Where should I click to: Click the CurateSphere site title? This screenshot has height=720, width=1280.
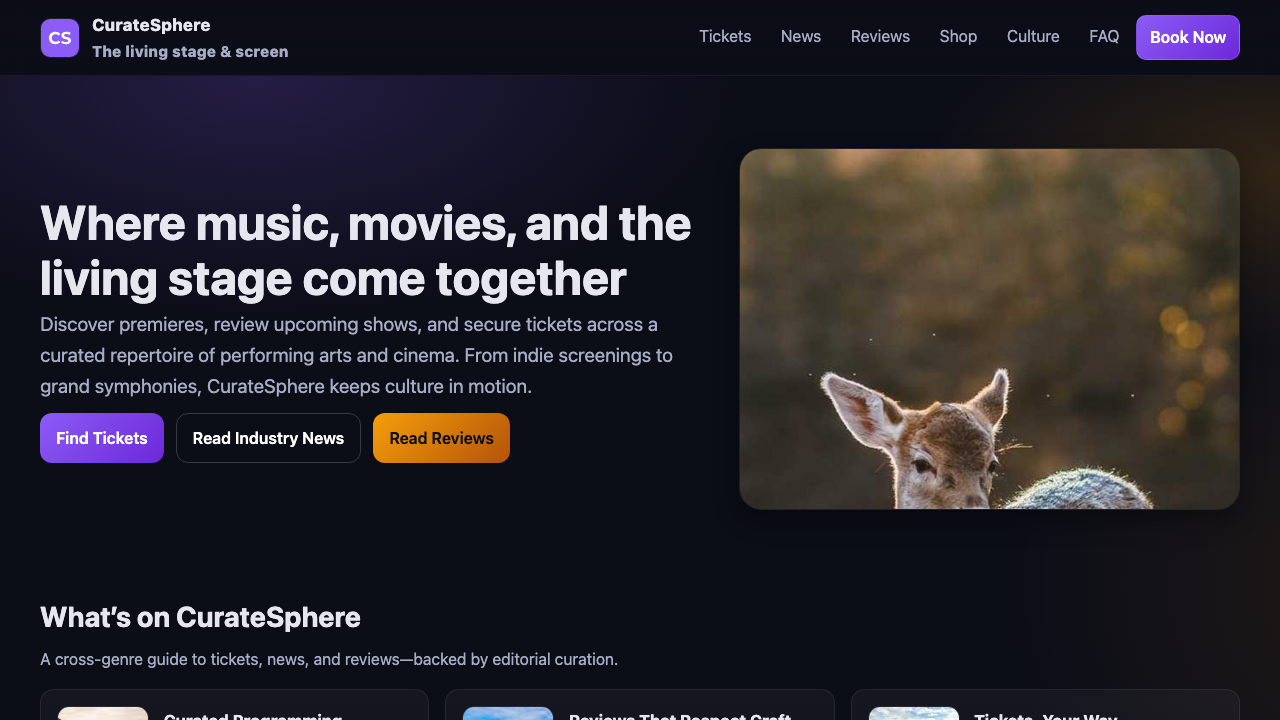coord(151,25)
